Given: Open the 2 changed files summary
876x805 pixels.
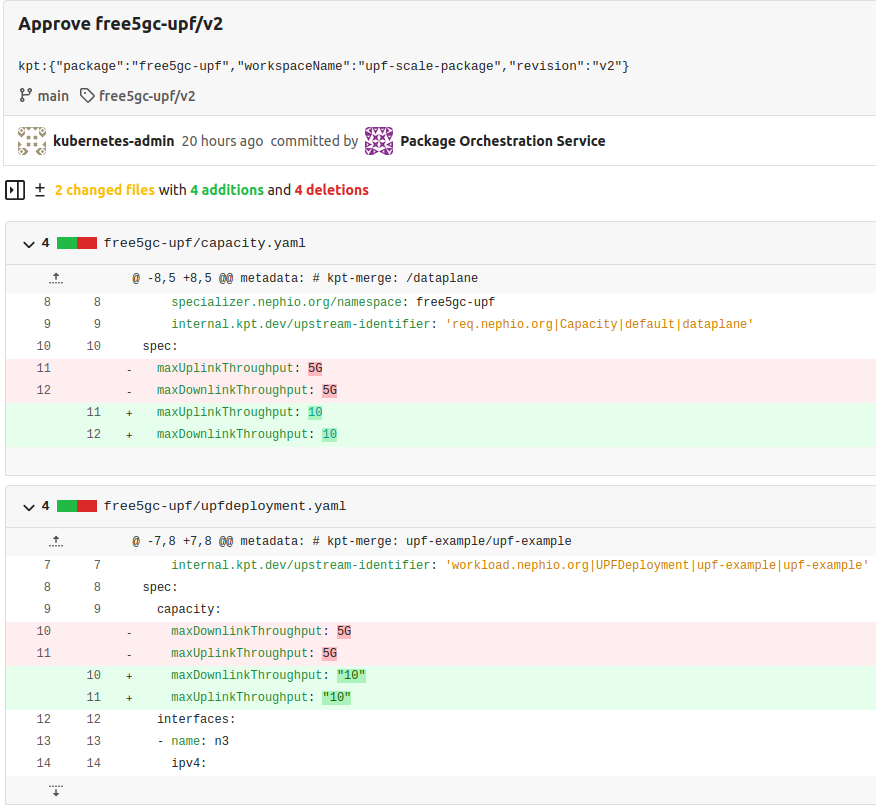Looking at the screenshot, I should click(x=104, y=189).
